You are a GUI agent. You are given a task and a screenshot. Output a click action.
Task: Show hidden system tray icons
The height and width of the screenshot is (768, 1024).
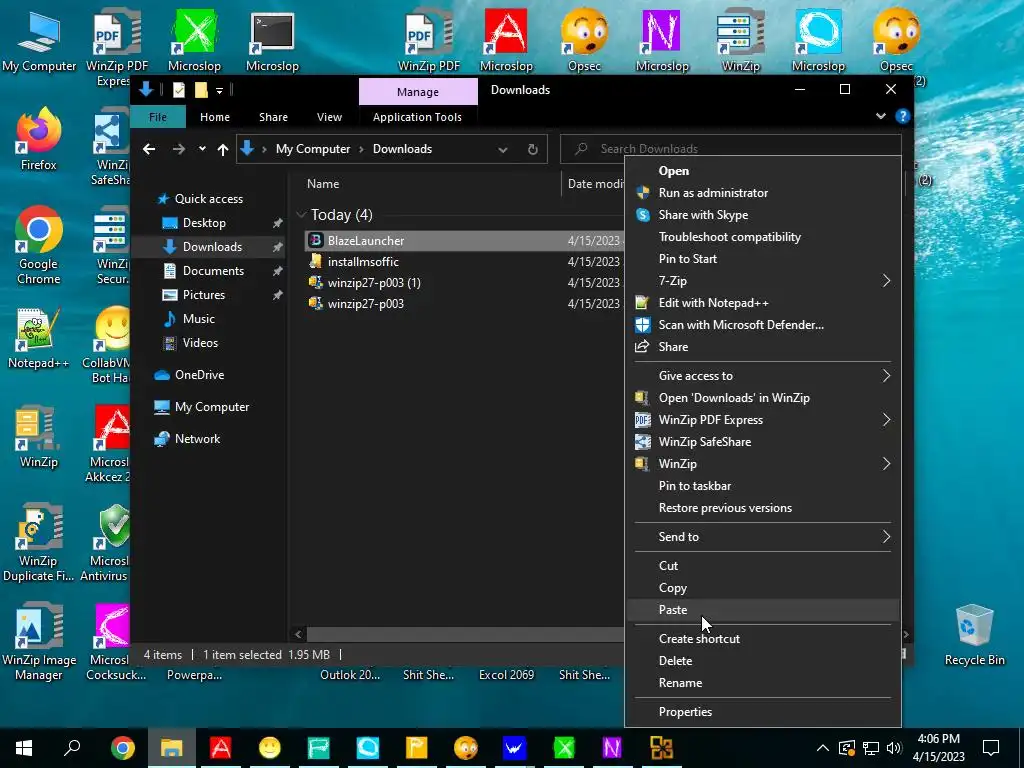pyautogui.click(x=823, y=748)
